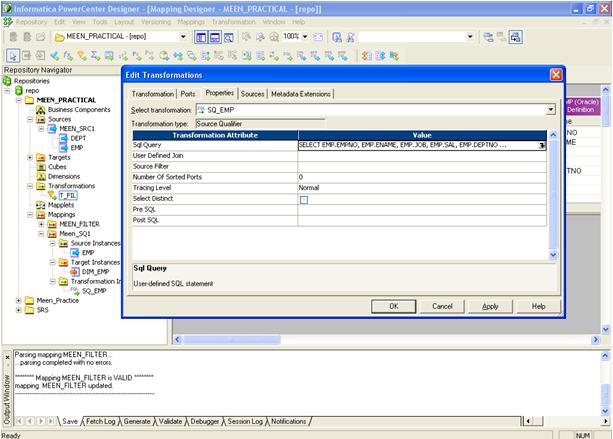Click the Cancel button in dialog
613x439 pixels.
tap(442, 305)
